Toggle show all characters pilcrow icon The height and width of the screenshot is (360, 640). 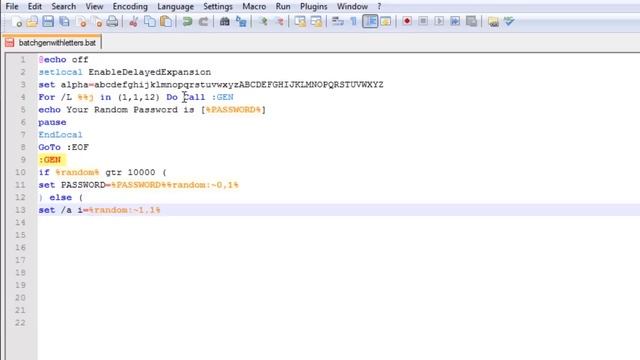(353, 22)
